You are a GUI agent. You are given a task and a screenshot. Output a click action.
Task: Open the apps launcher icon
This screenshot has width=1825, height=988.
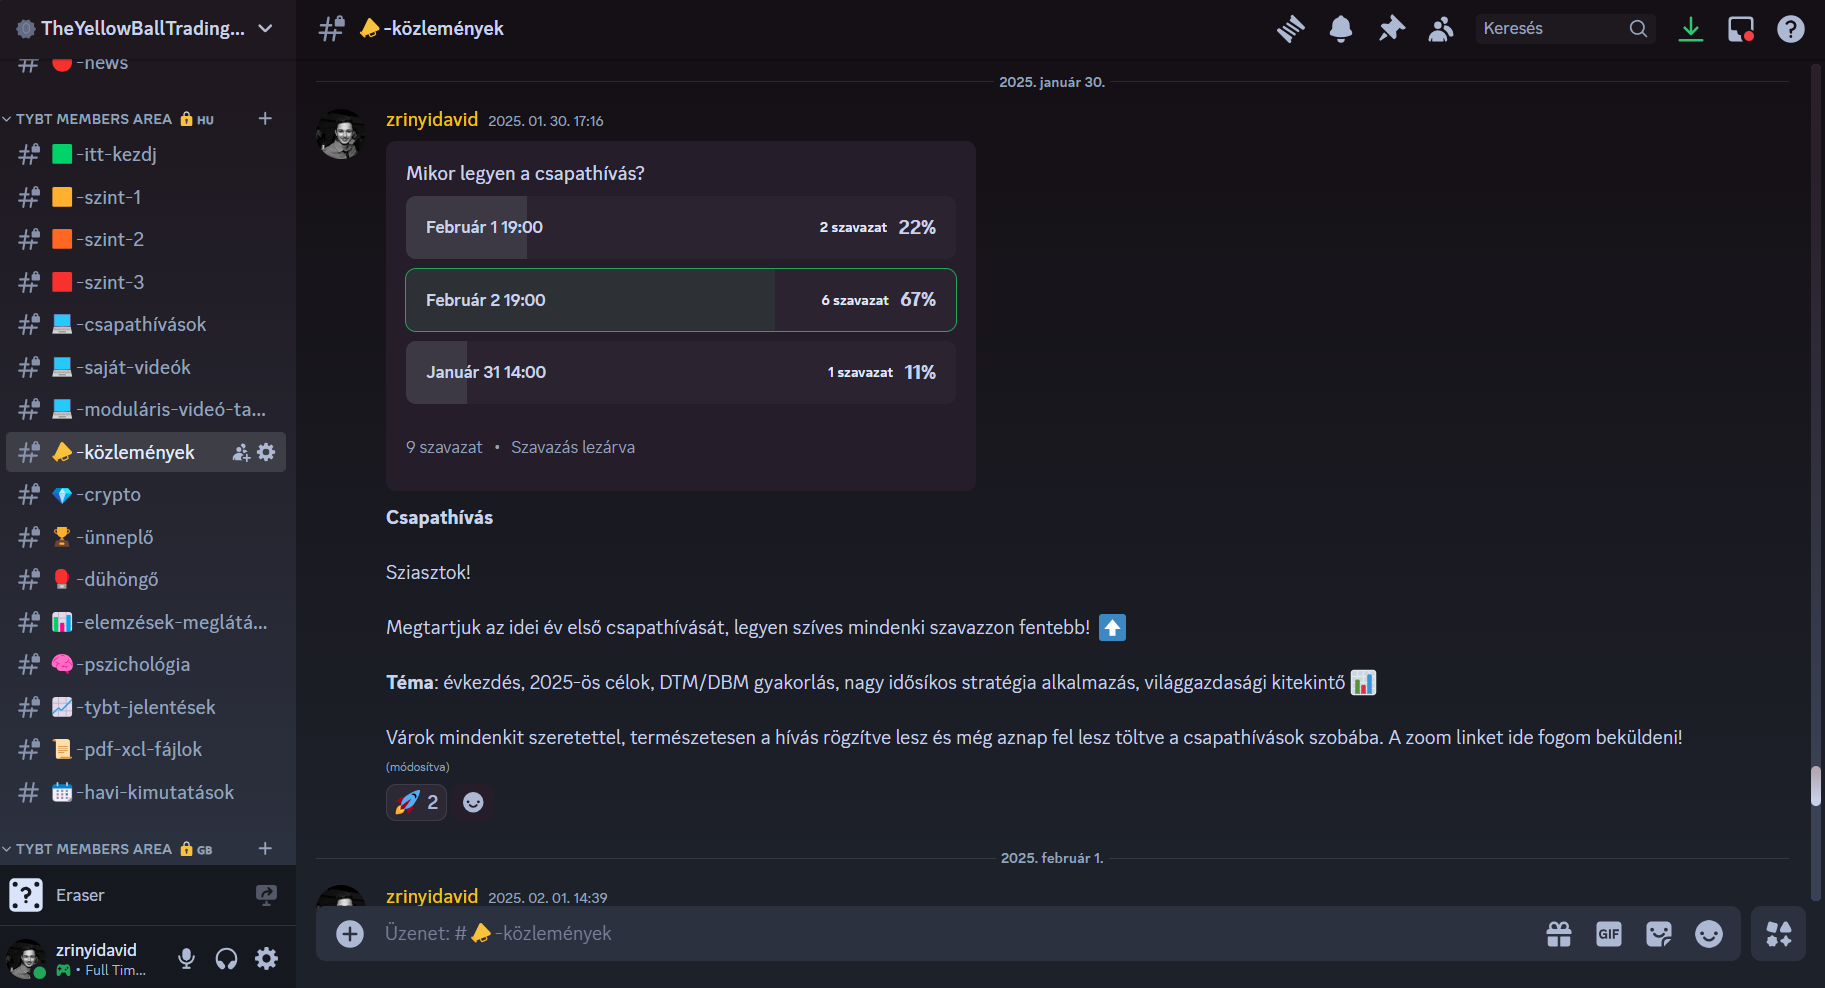click(x=1779, y=934)
